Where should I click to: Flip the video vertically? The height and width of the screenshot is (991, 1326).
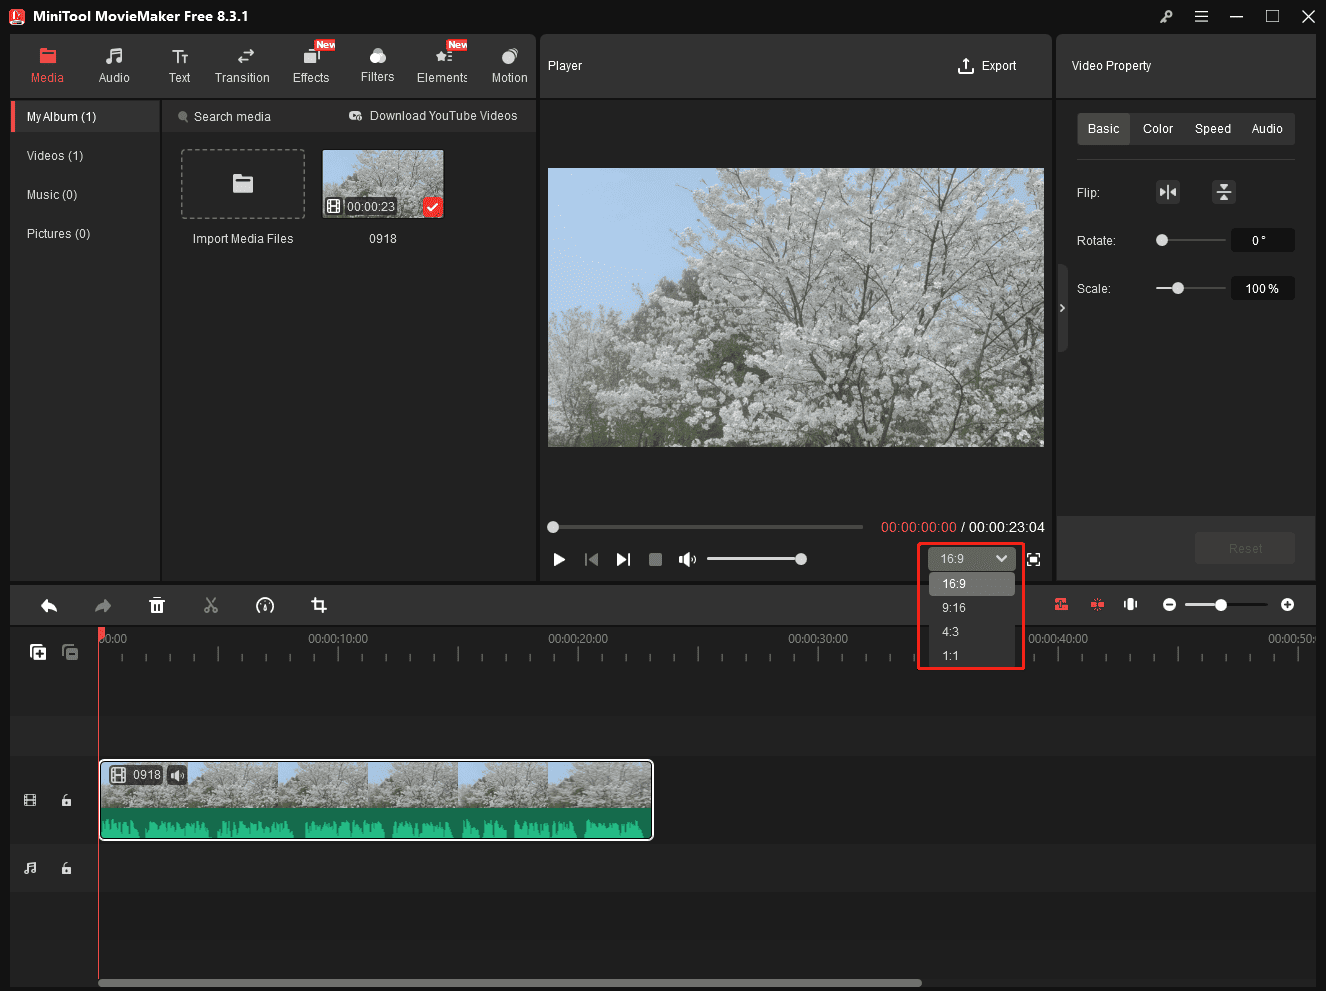pos(1223,192)
